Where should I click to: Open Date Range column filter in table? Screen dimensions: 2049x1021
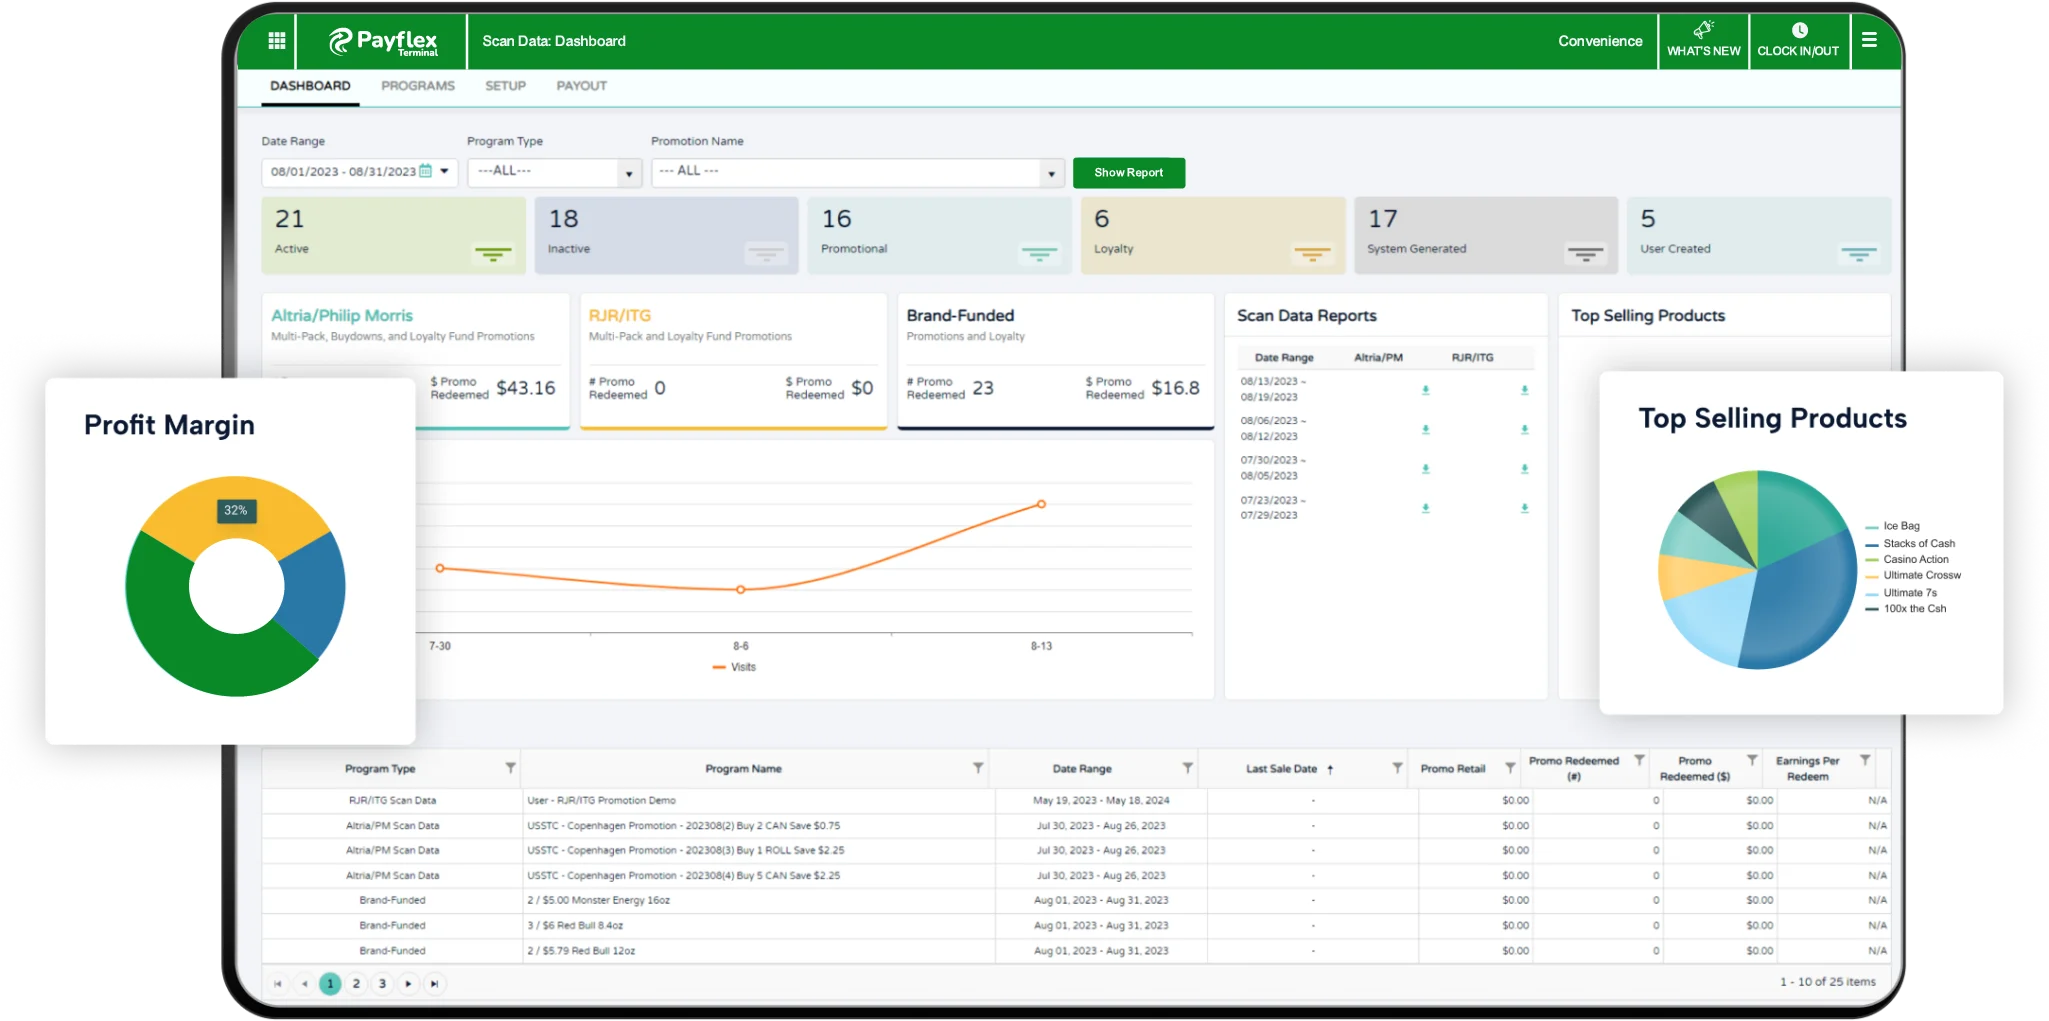(x=1187, y=768)
